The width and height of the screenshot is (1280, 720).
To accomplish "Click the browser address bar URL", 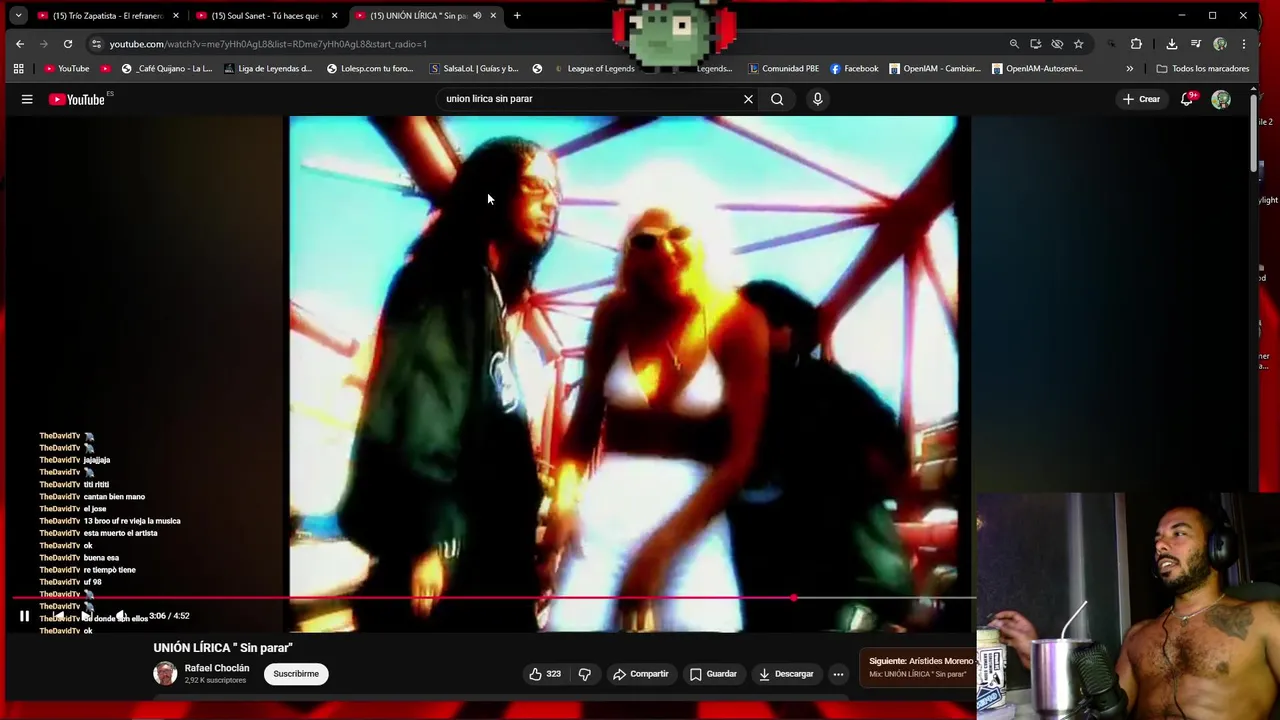I will pyautogui.click(x=268, y=44).
